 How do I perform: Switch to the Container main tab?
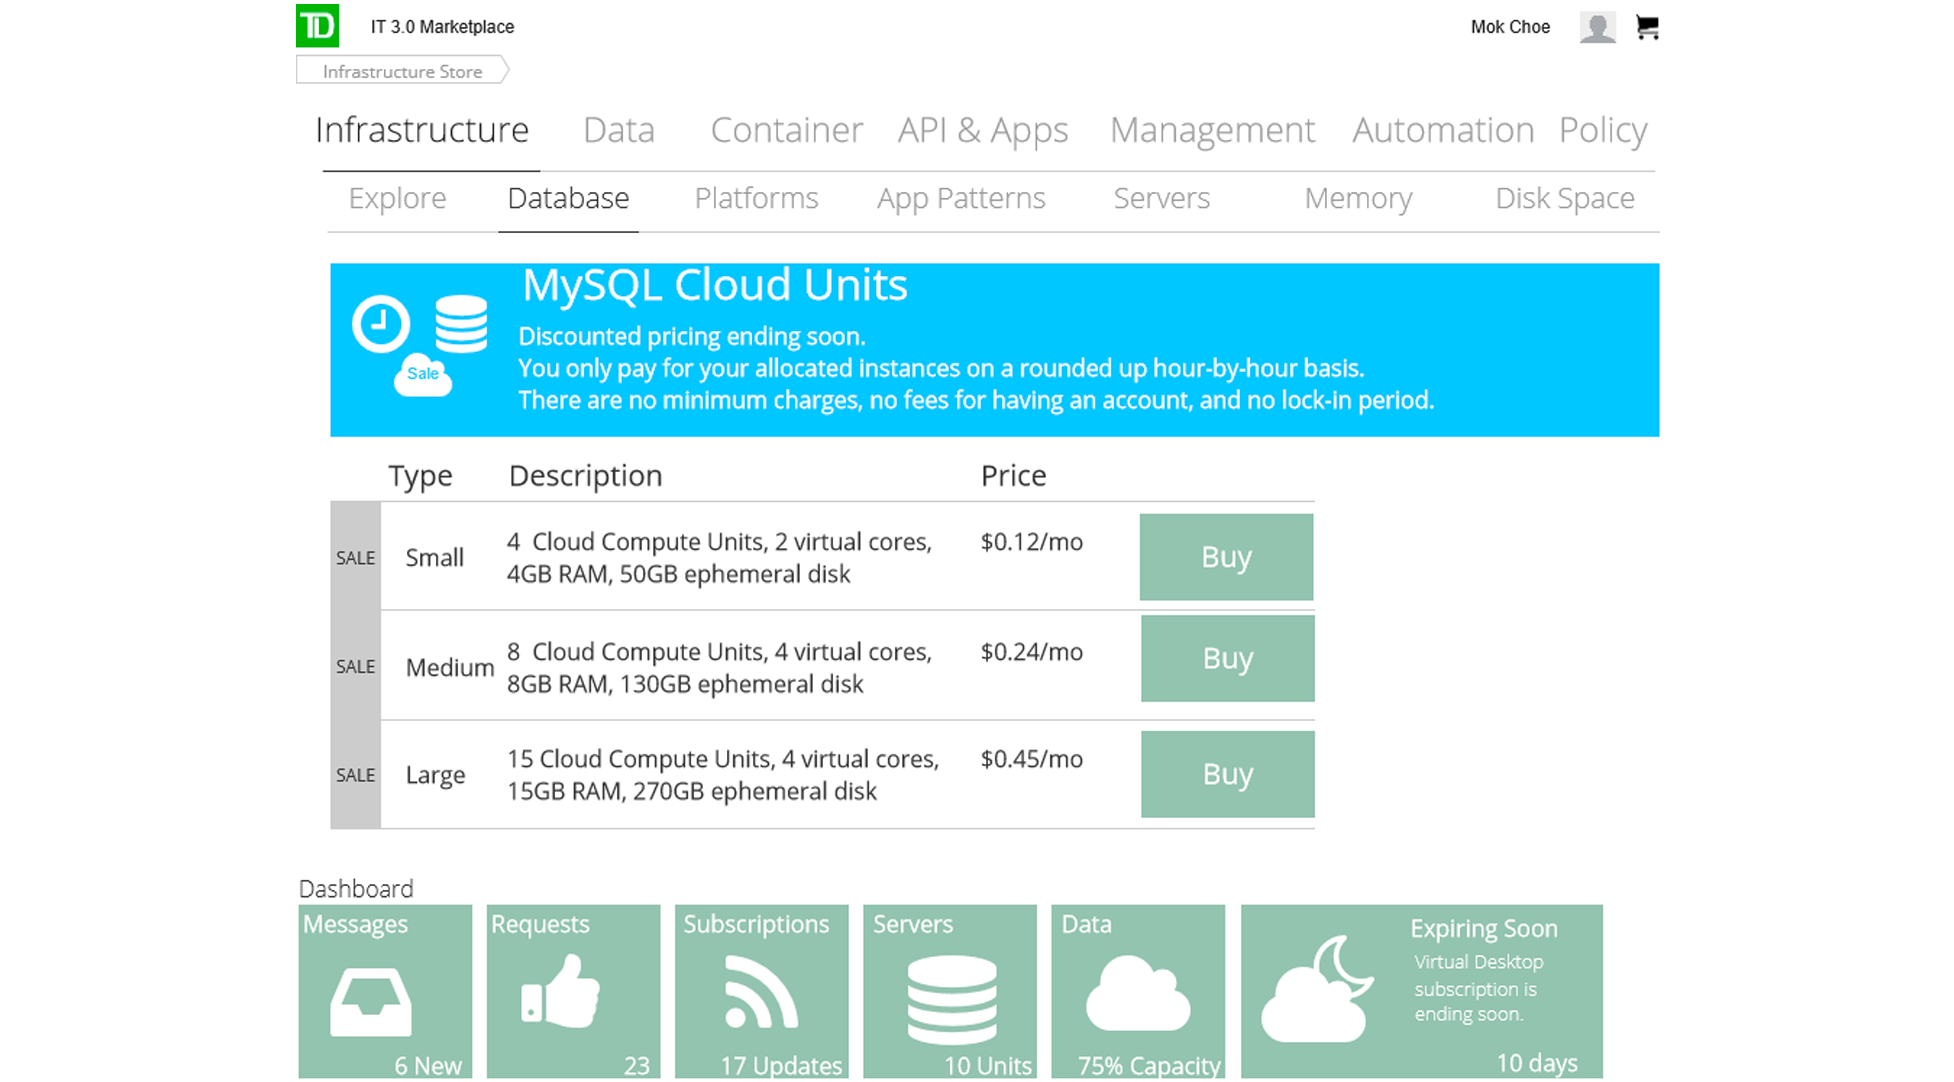[786, 130]
